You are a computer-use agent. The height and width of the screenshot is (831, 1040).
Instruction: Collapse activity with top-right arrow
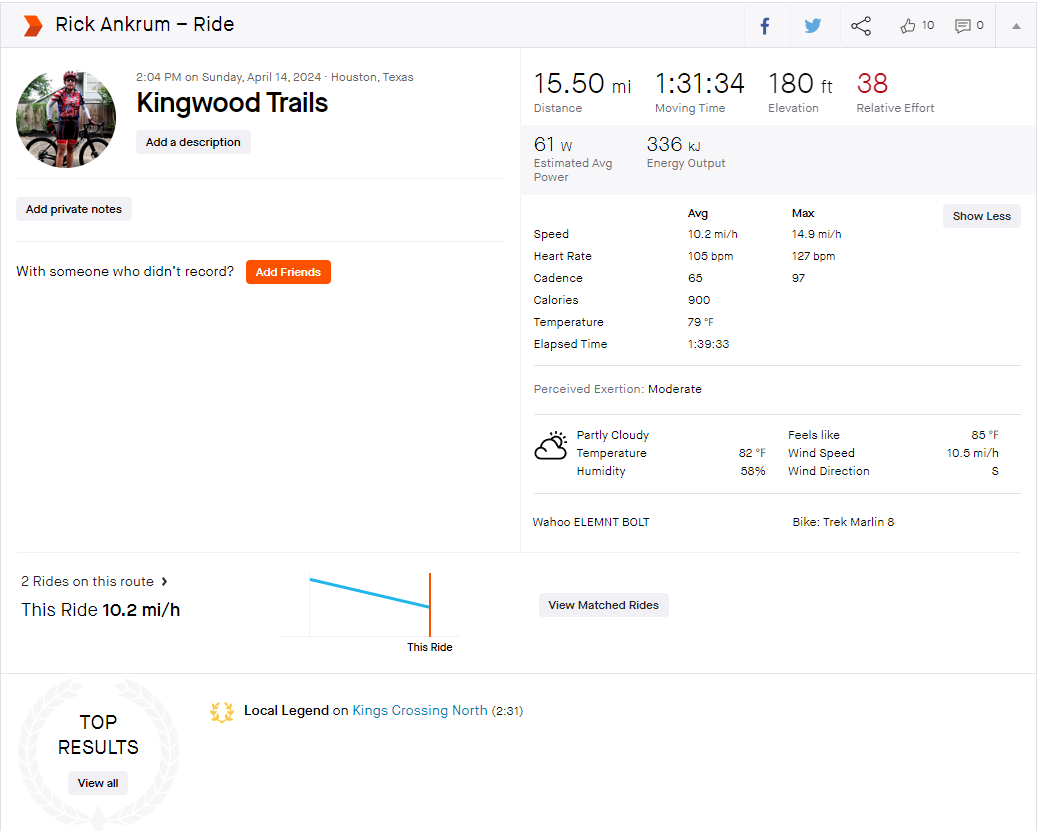click(x=1016, y=26)
